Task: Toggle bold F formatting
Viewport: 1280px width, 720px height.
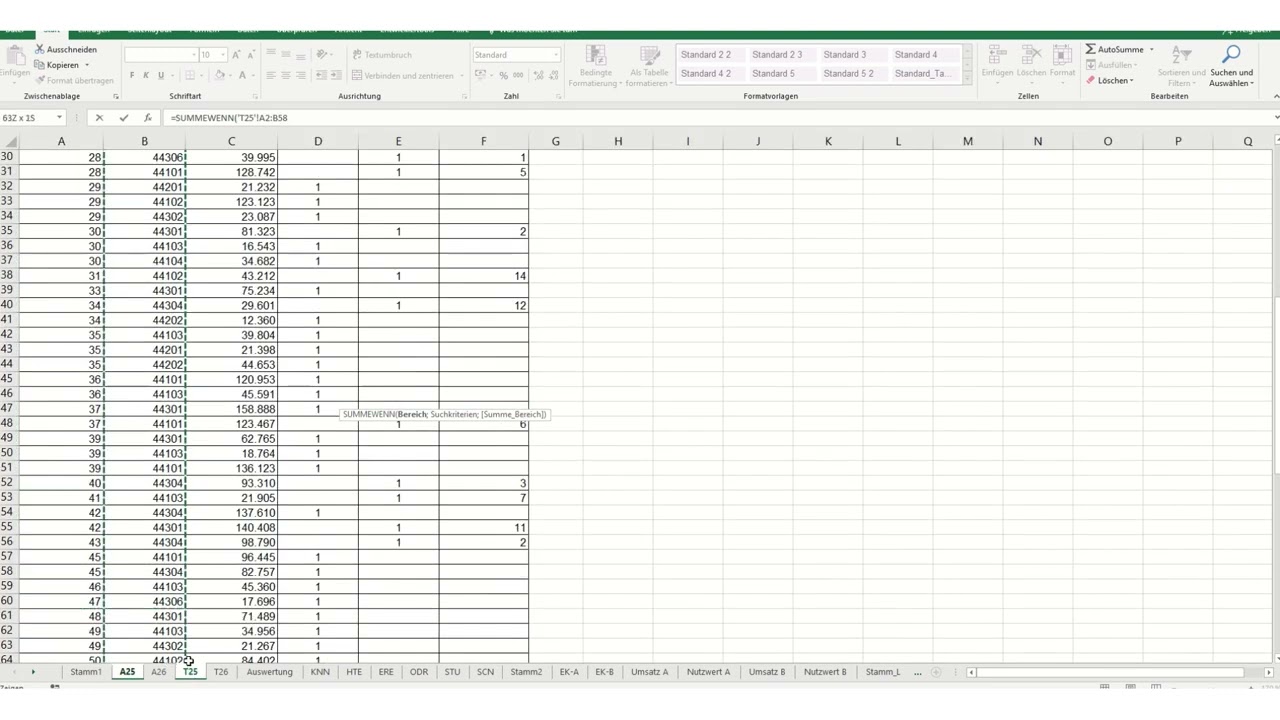Action: point(132,76)
